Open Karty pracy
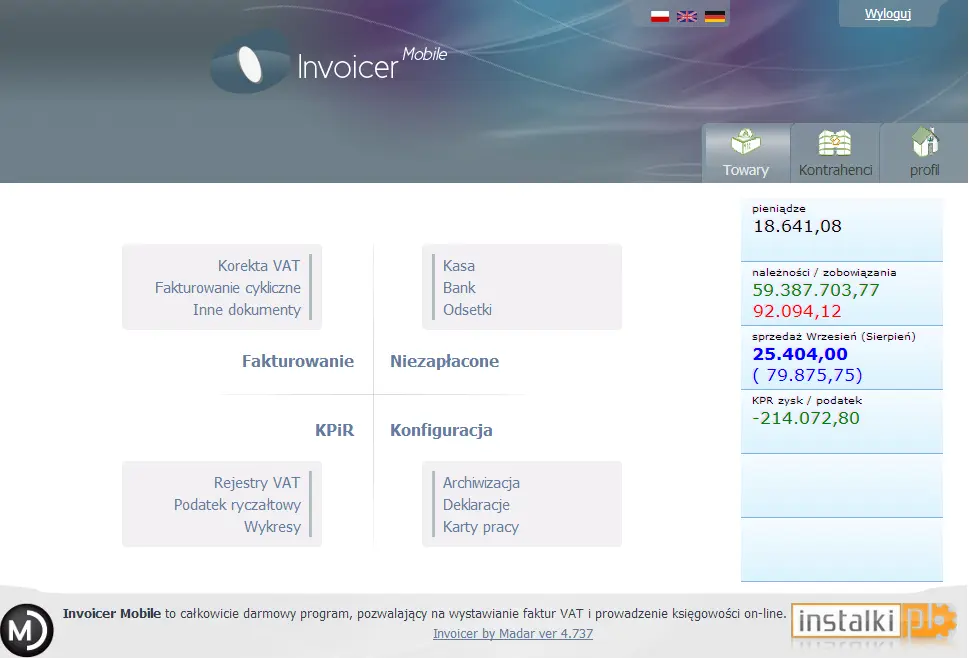The width and height of the screenshot is (969, 658). click(480, 527)
